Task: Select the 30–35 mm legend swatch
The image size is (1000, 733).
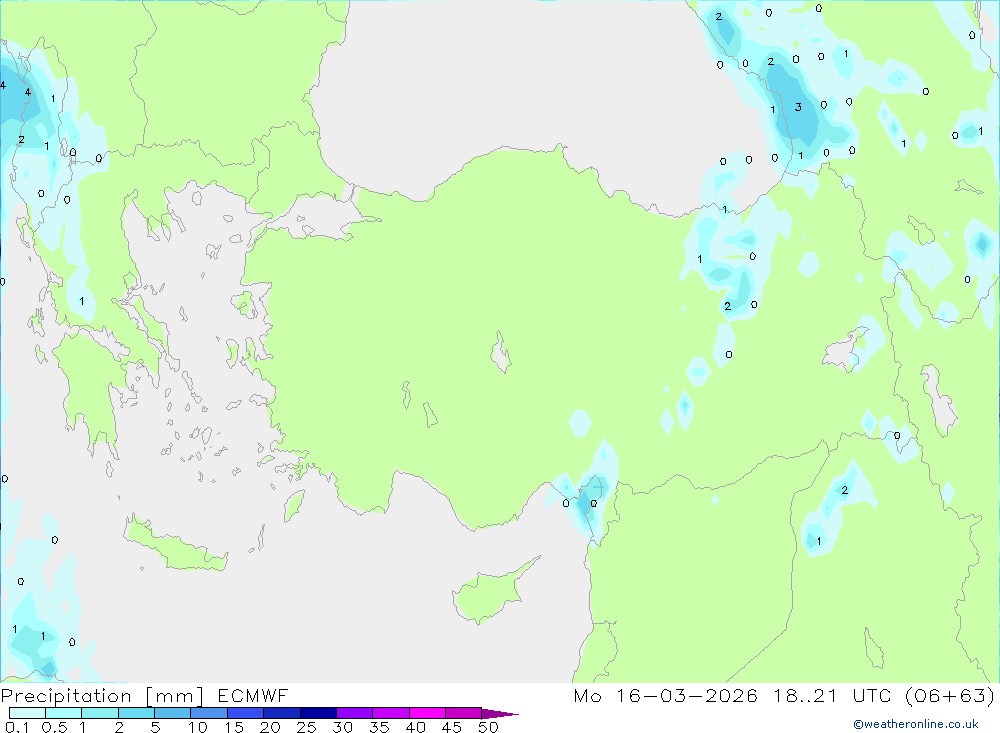Action: (355, 713)
